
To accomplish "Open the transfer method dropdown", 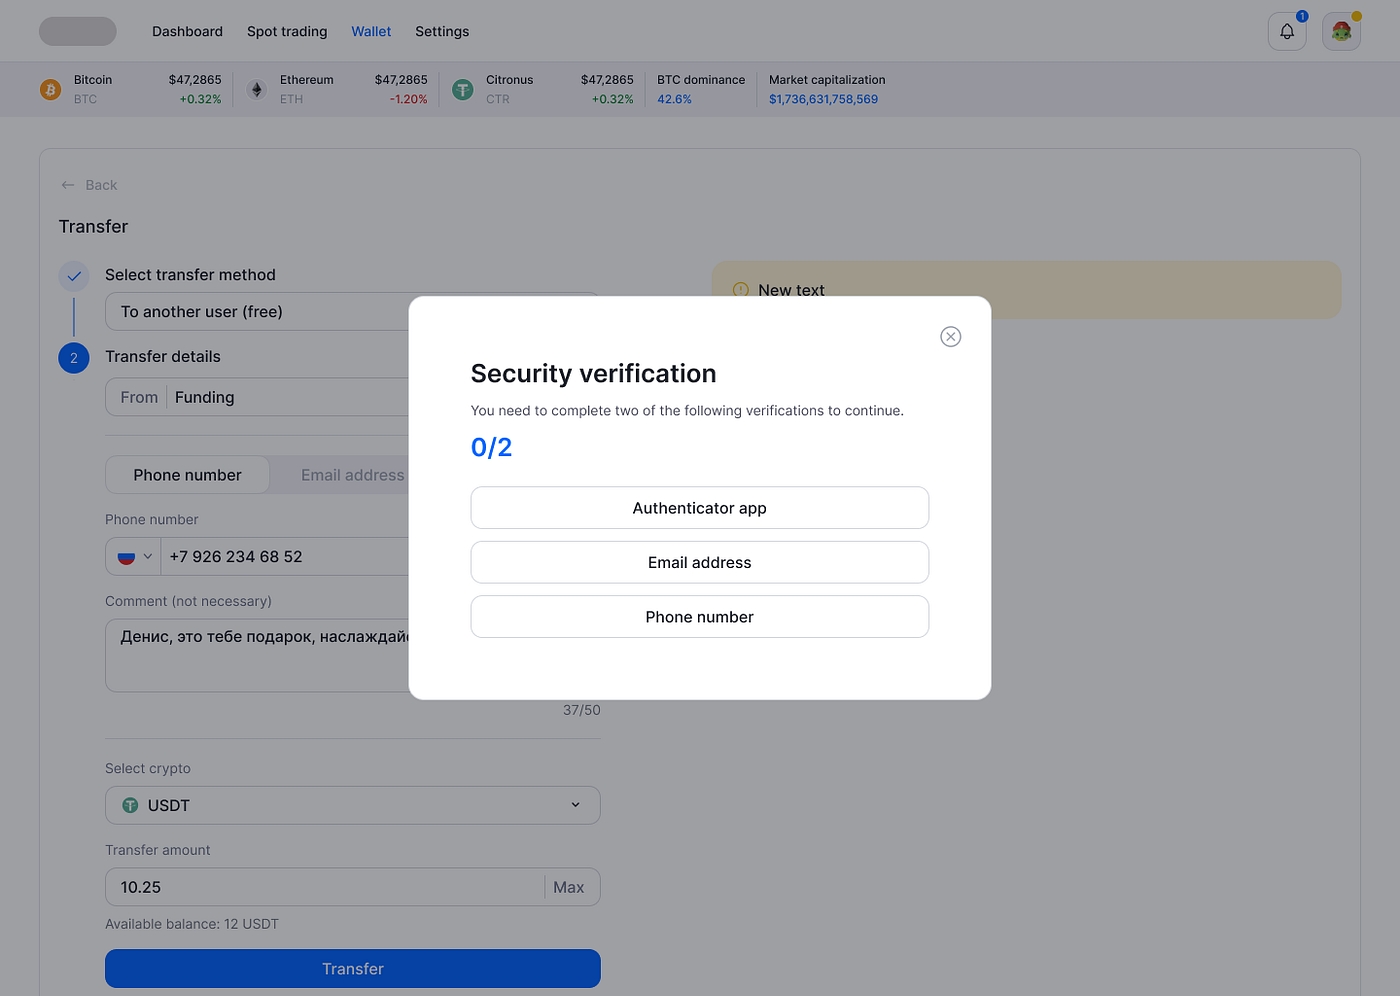I will (260, 312).
